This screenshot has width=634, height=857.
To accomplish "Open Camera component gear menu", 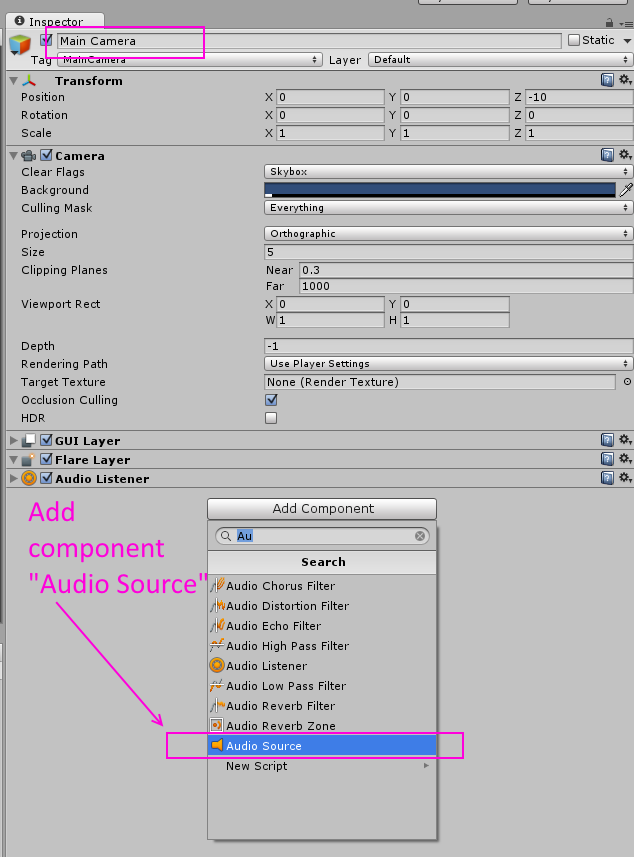I will [625, 155].
